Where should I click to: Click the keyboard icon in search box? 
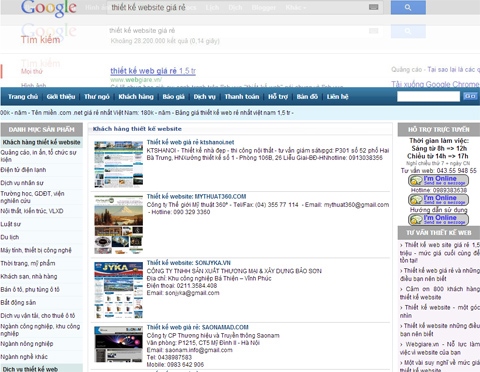coord(373,7)
